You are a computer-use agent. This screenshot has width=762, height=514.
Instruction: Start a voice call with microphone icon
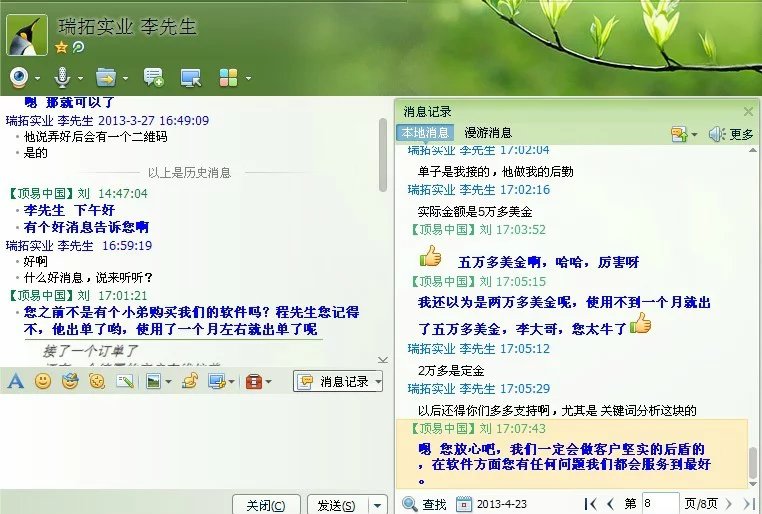[x=63, y=78]
